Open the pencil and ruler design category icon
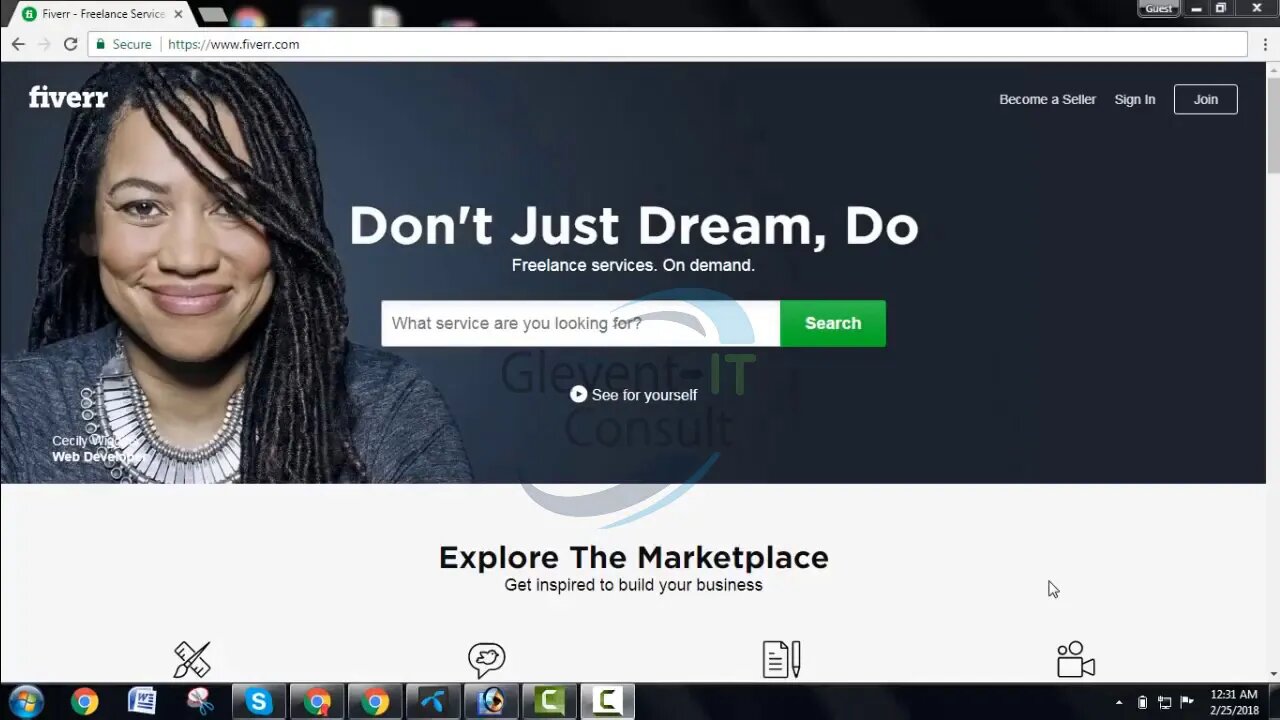This screenshot has width=1280, height=720. tap(192, 660)
